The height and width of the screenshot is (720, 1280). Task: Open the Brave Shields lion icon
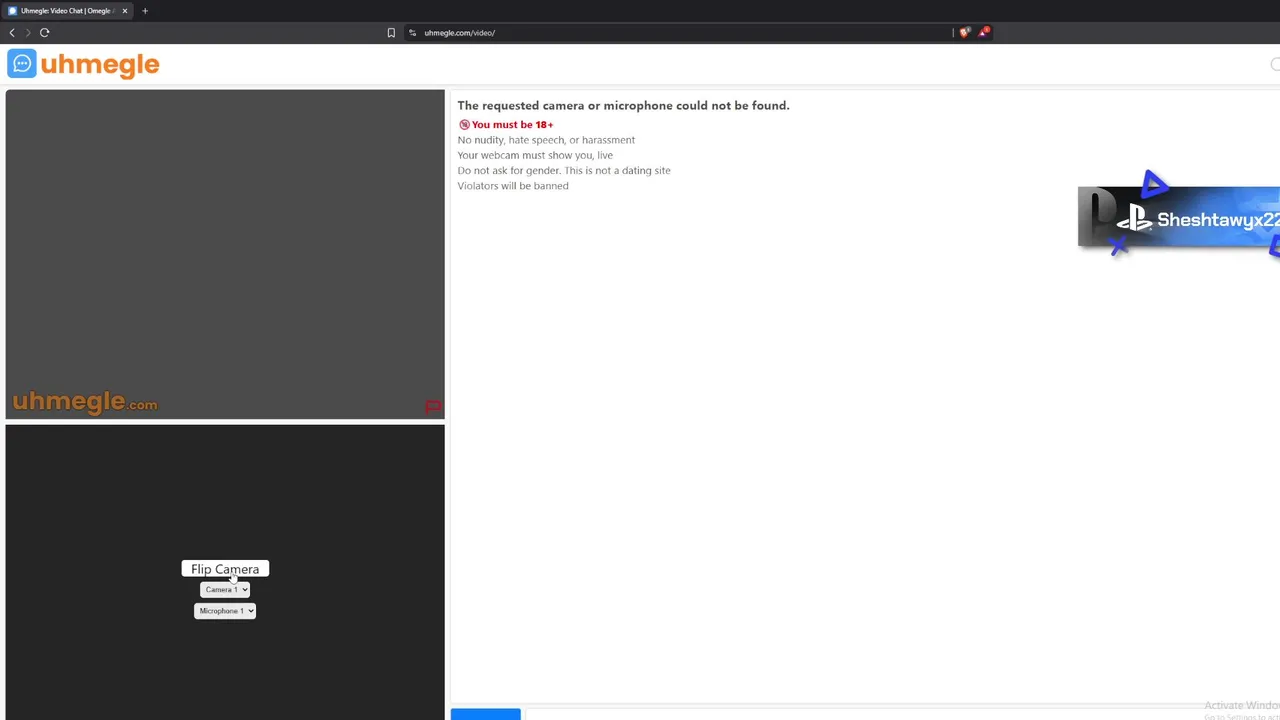pyautogui.click(x=964, y=32)
